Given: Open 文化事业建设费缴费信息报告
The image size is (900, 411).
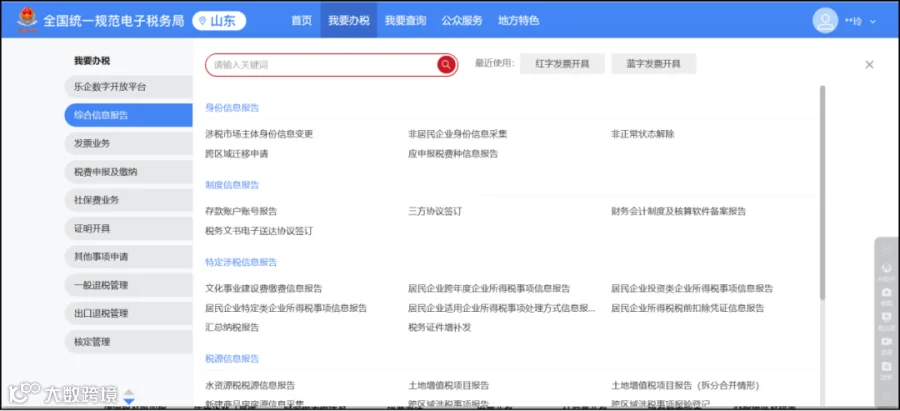Looking at the screenshot, I should [x=263, y=288].
